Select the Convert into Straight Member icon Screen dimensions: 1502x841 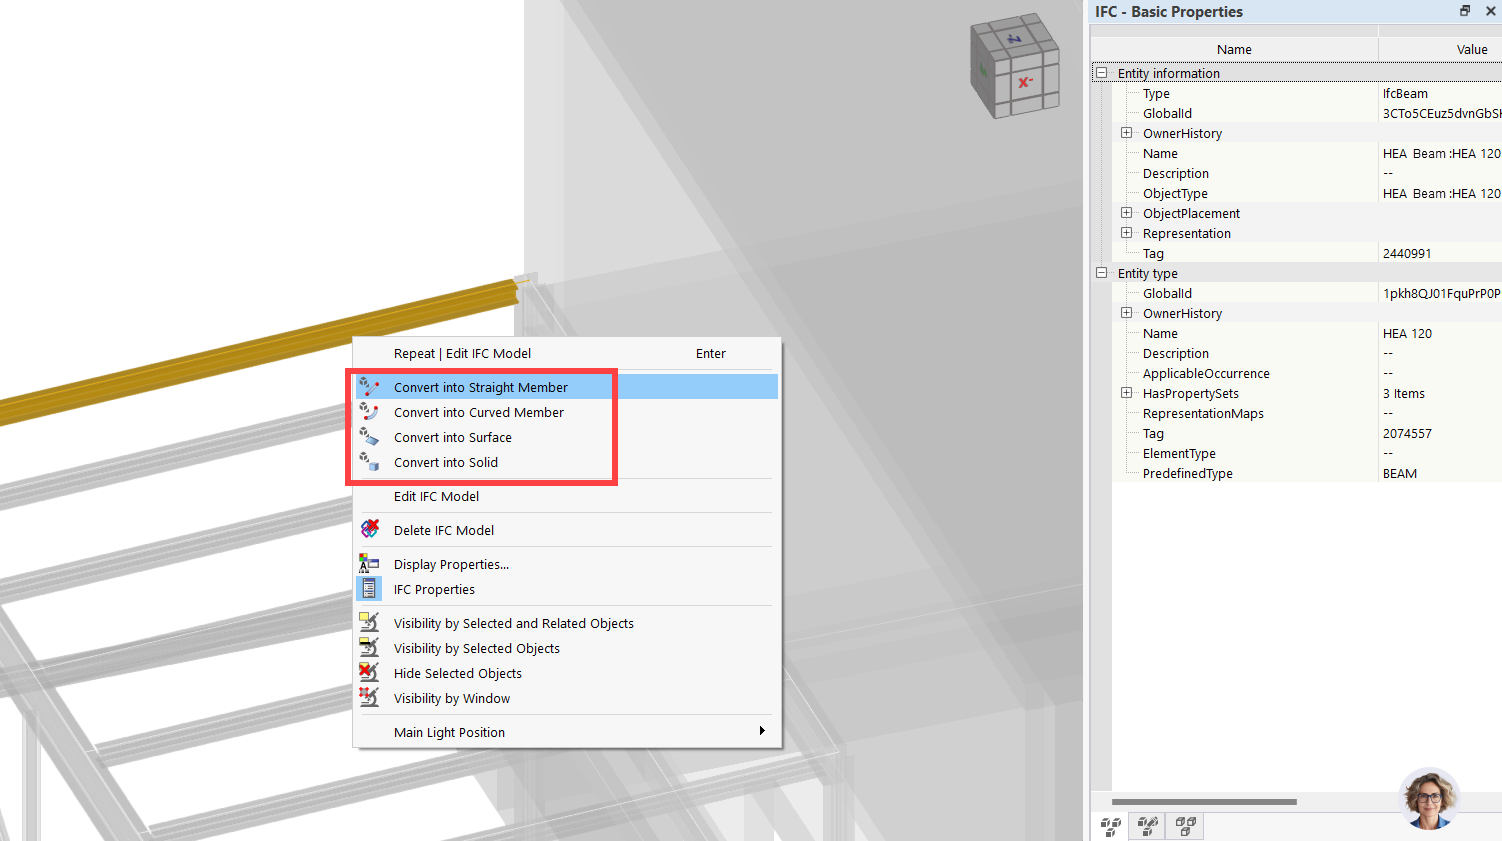370,387
